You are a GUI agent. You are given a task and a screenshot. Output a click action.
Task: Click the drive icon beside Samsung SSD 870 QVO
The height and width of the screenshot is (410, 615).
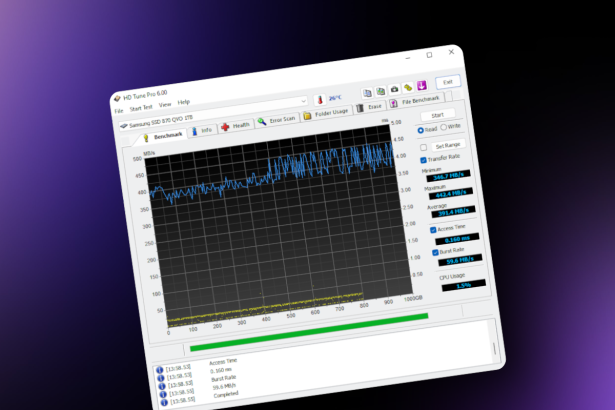(x=124, y=126)
